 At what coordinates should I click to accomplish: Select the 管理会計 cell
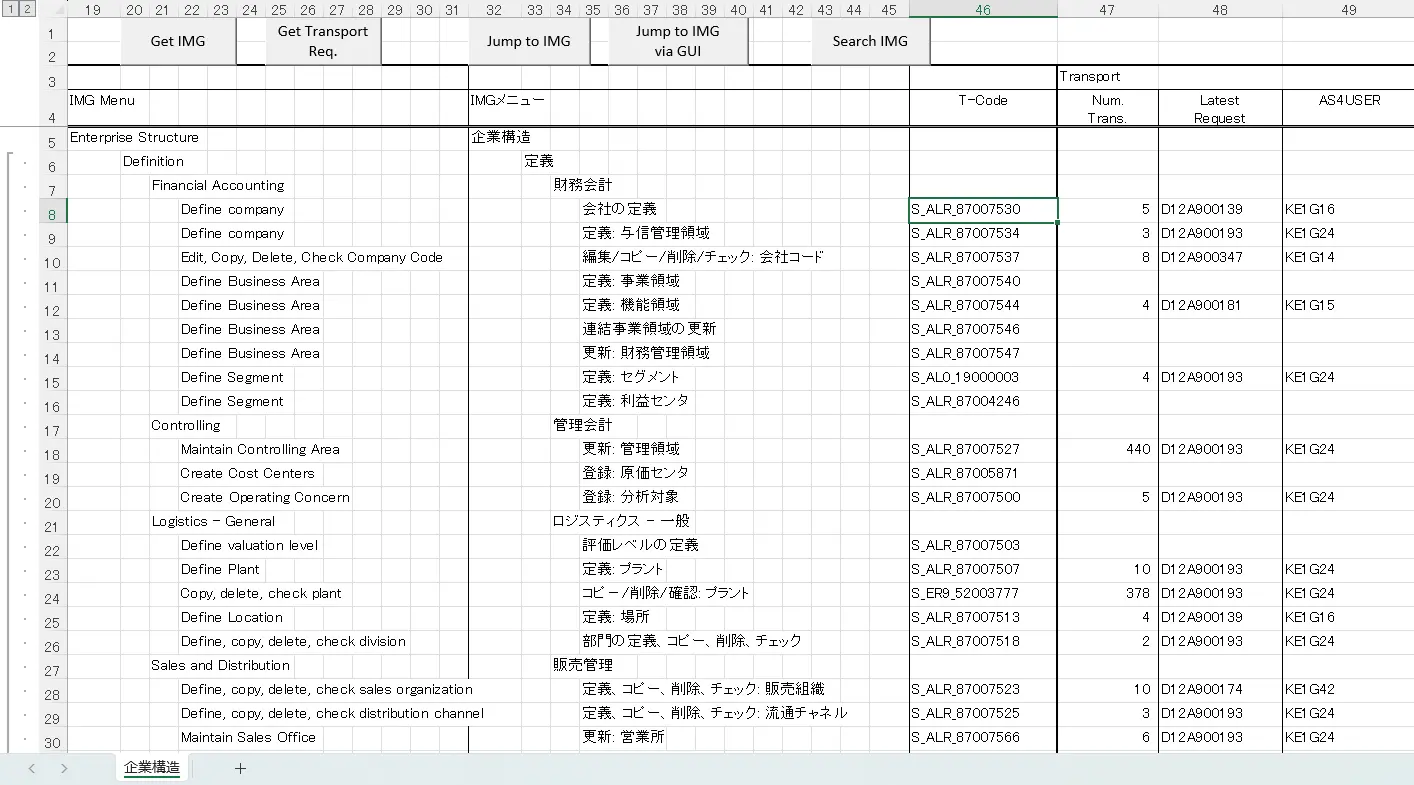tap(582, 426)
